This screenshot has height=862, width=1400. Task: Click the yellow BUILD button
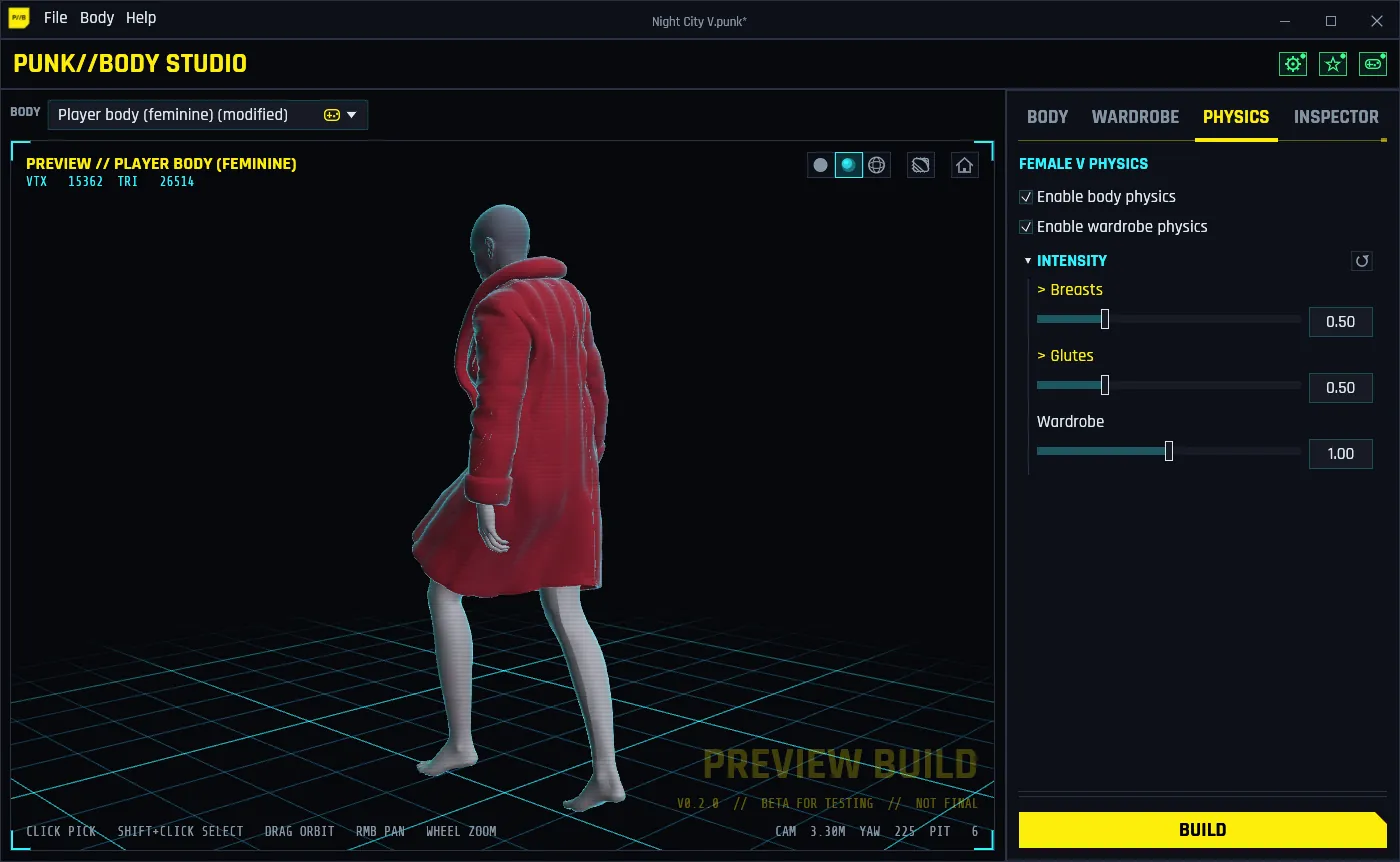click(x=1203, y=830)
